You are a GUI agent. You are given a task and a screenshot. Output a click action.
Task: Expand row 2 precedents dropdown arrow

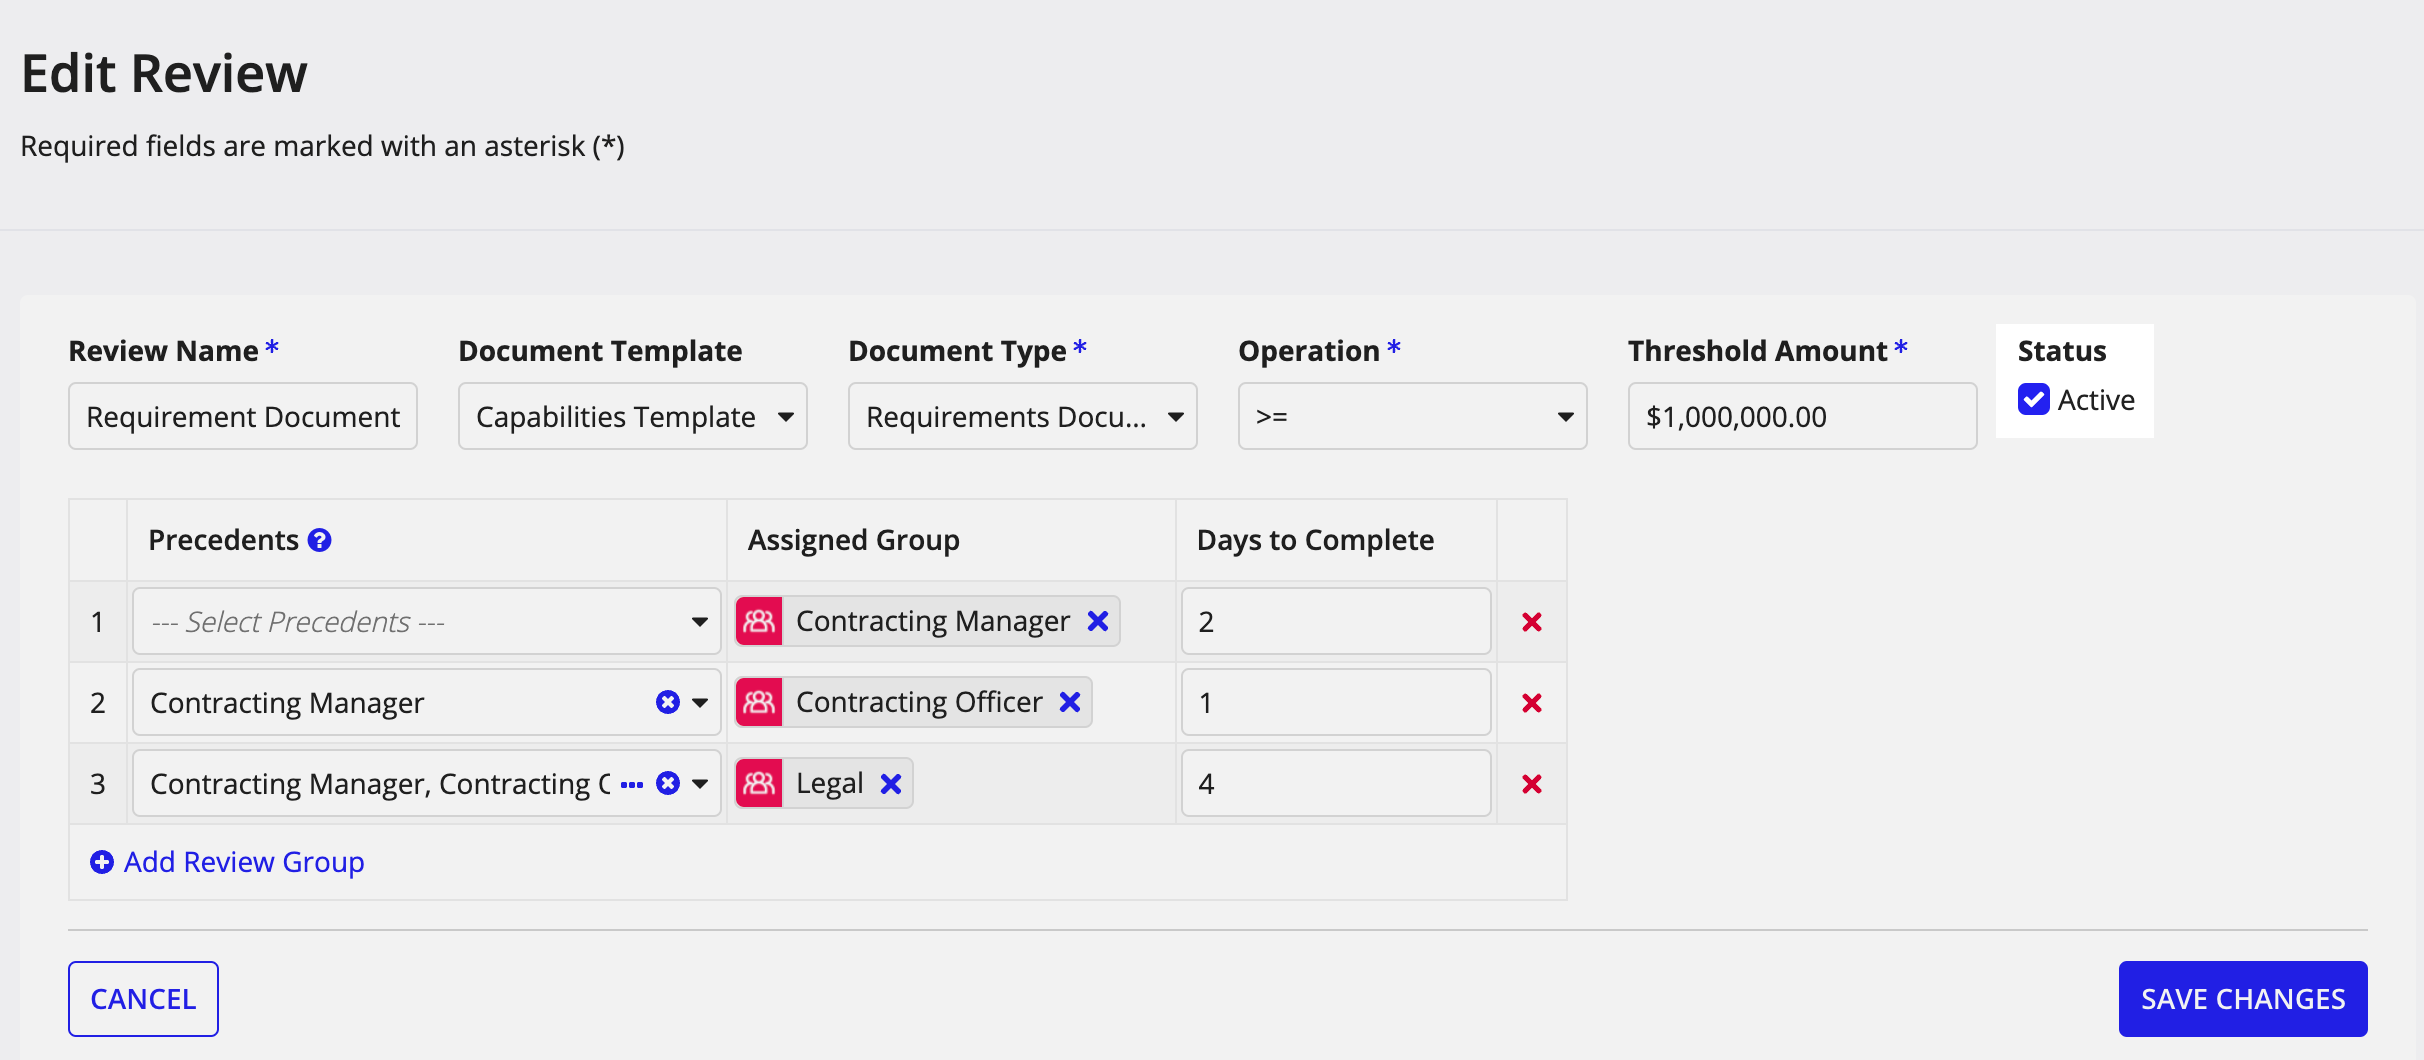click(700, 703)
